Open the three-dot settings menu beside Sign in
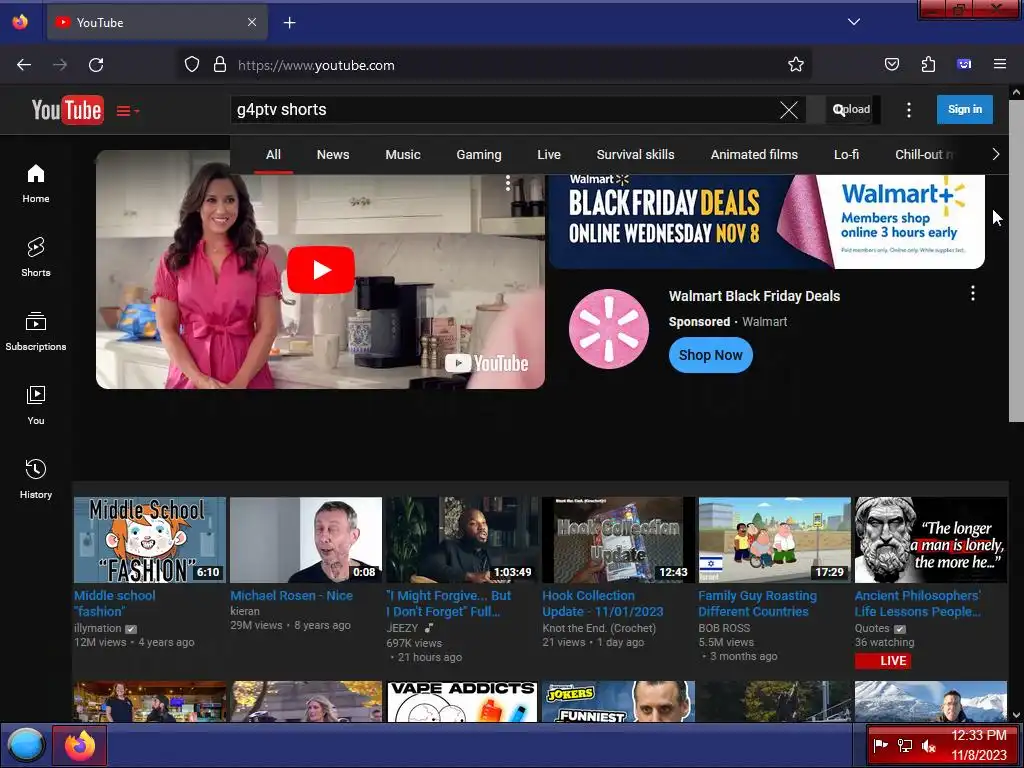Image resolution: width=1024 pixels, height=768 pixels. 908,110
